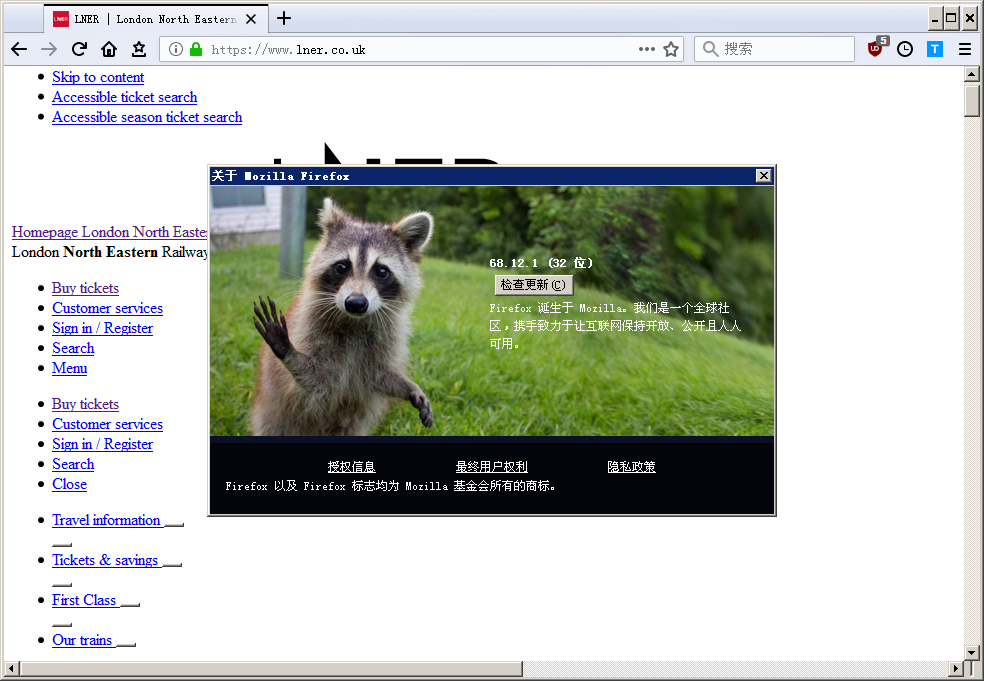Click Search link just above Close
Image resolution: width=984 pixels, height=681 pixels.
point(73,464)
